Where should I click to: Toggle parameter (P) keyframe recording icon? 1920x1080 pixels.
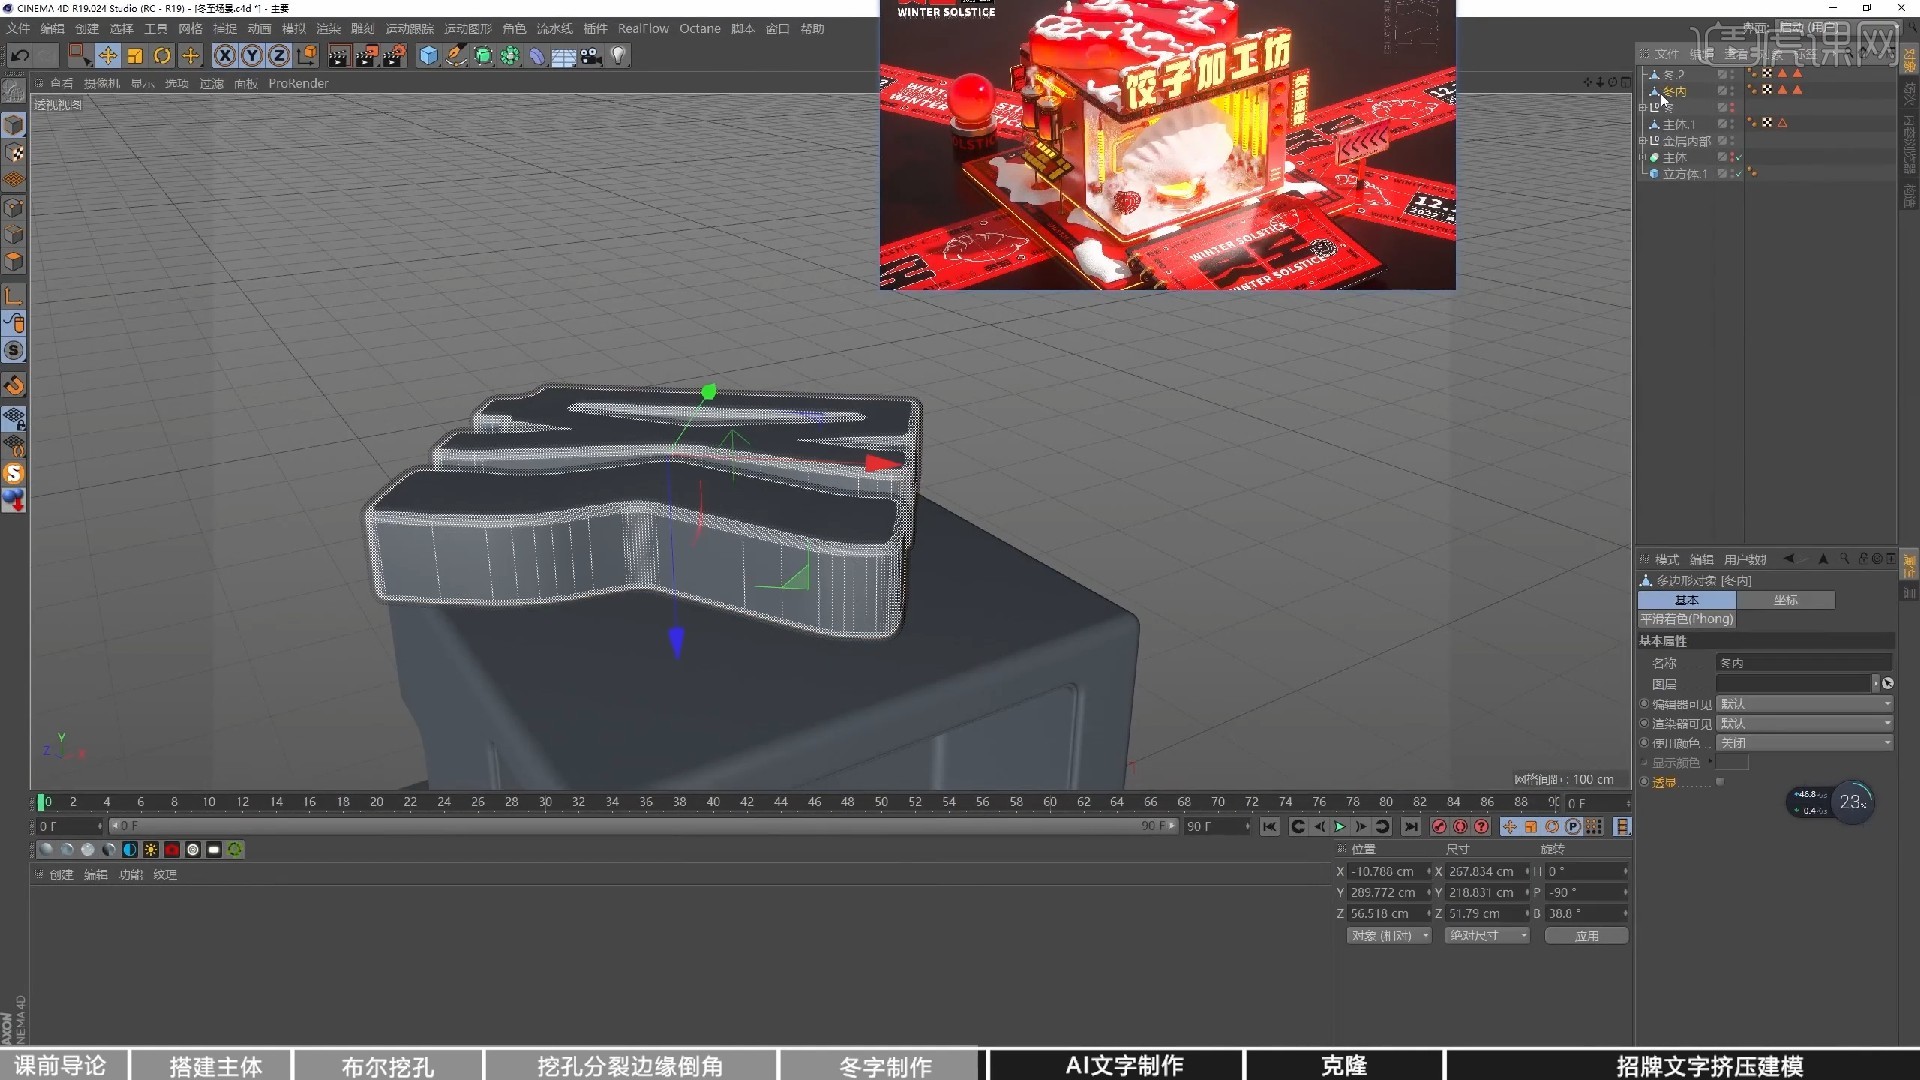pyautogui.click(x=1573, y=827)
